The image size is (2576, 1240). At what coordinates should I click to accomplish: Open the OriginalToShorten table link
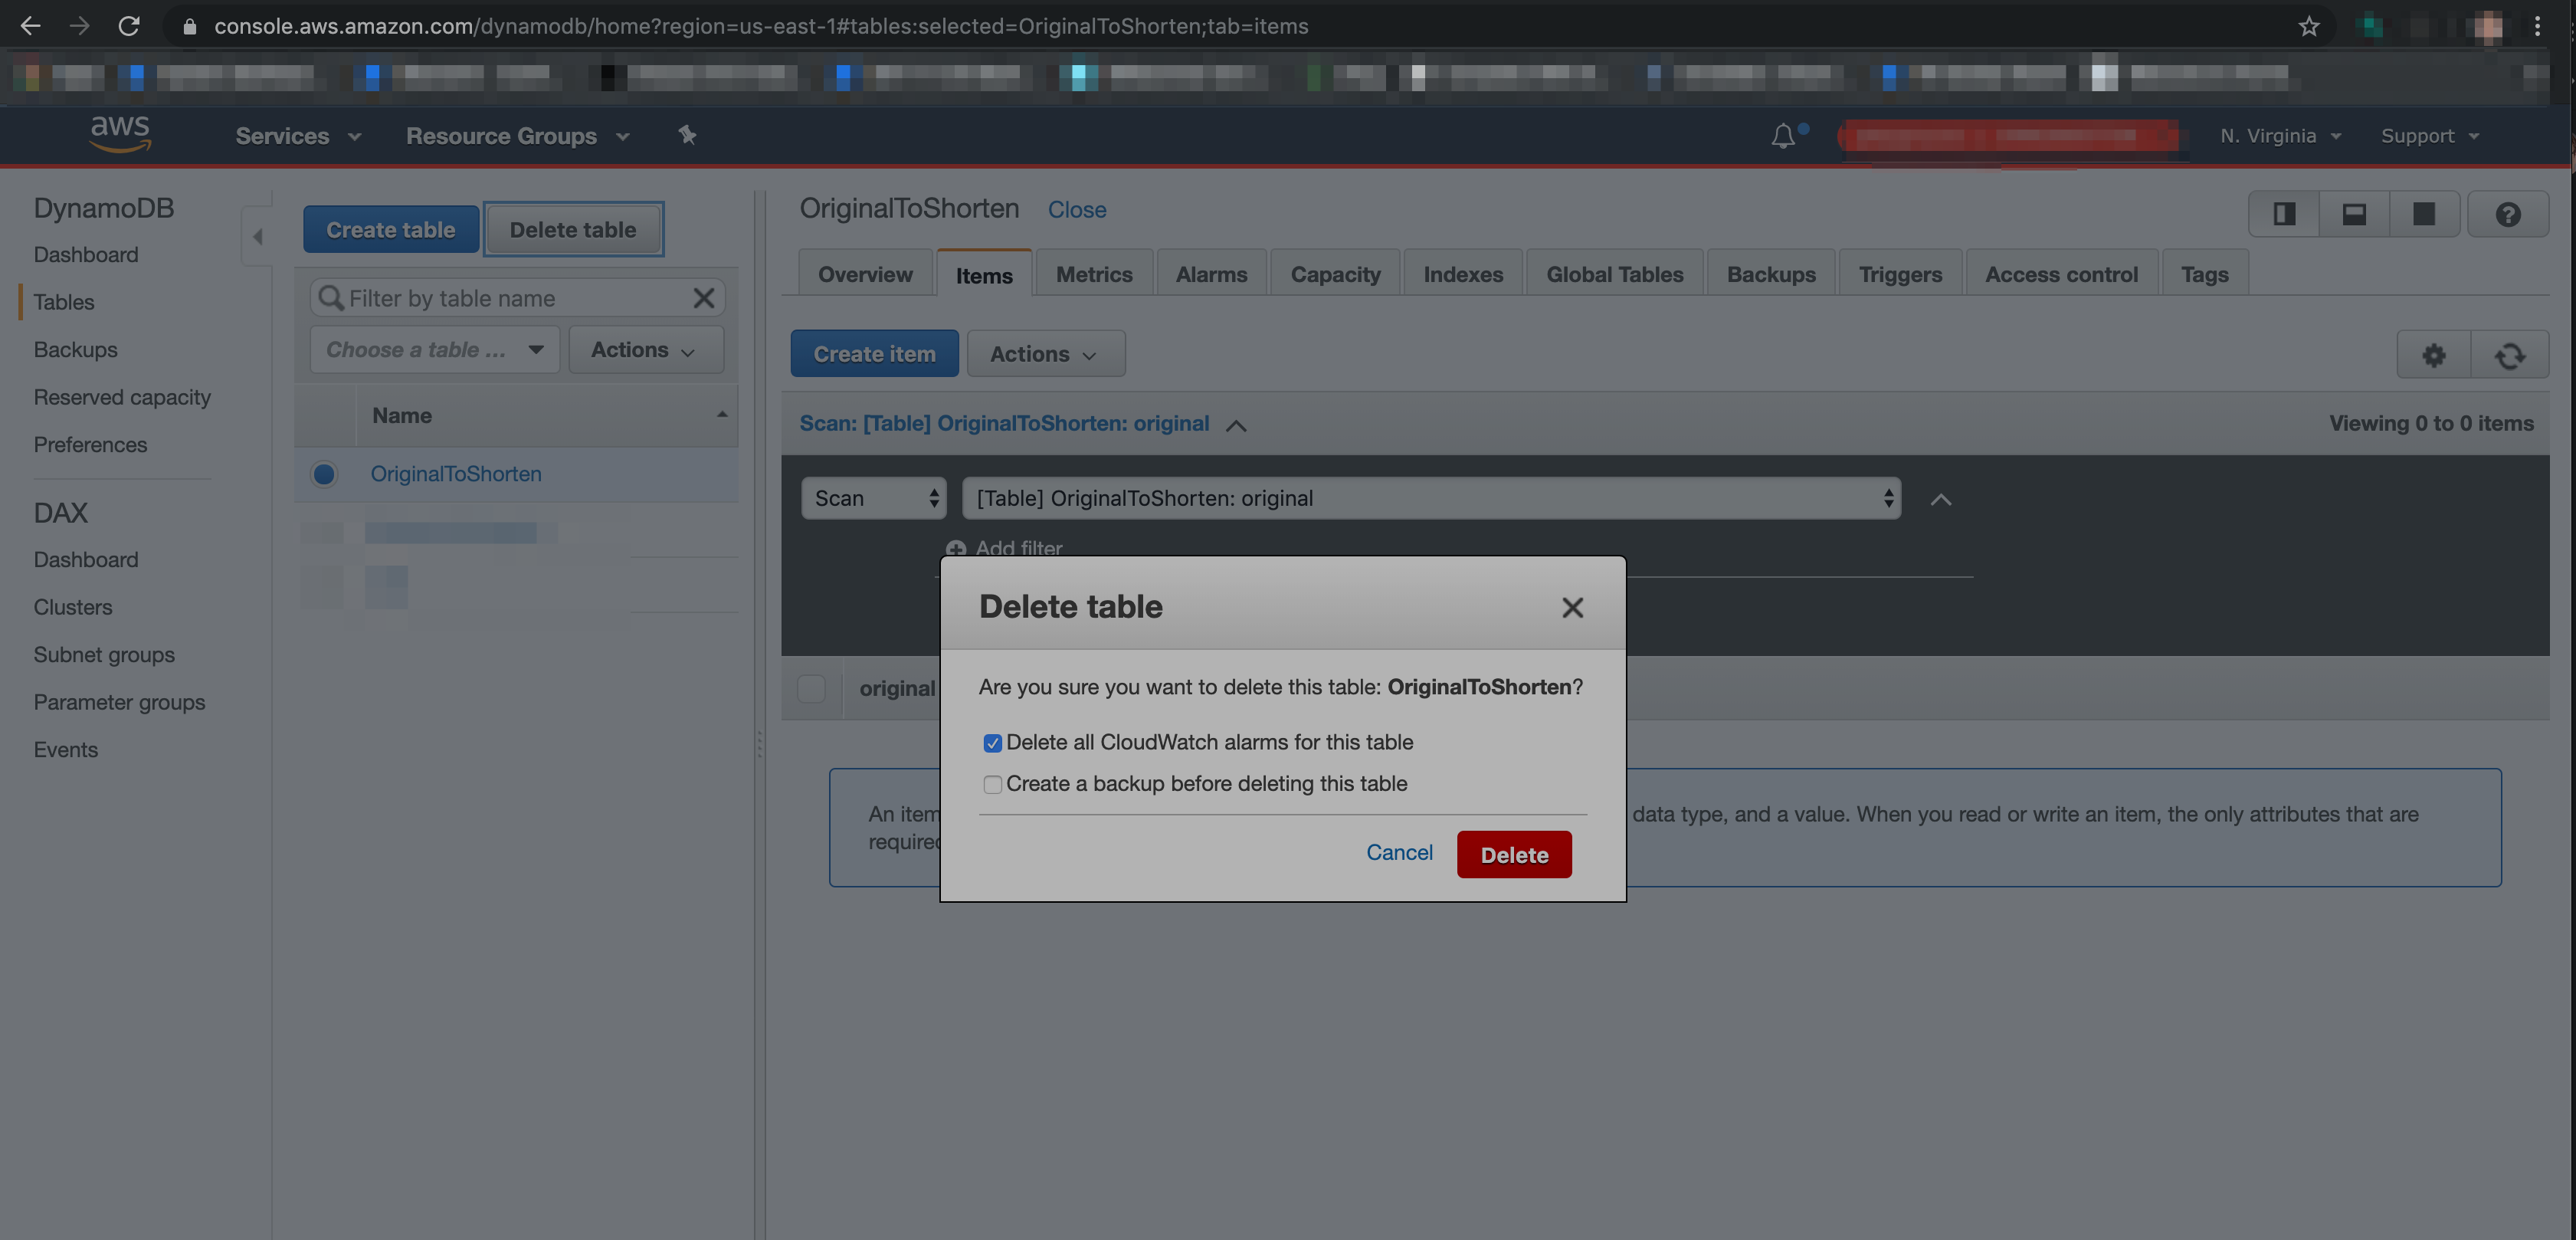[x=456, y=473]
